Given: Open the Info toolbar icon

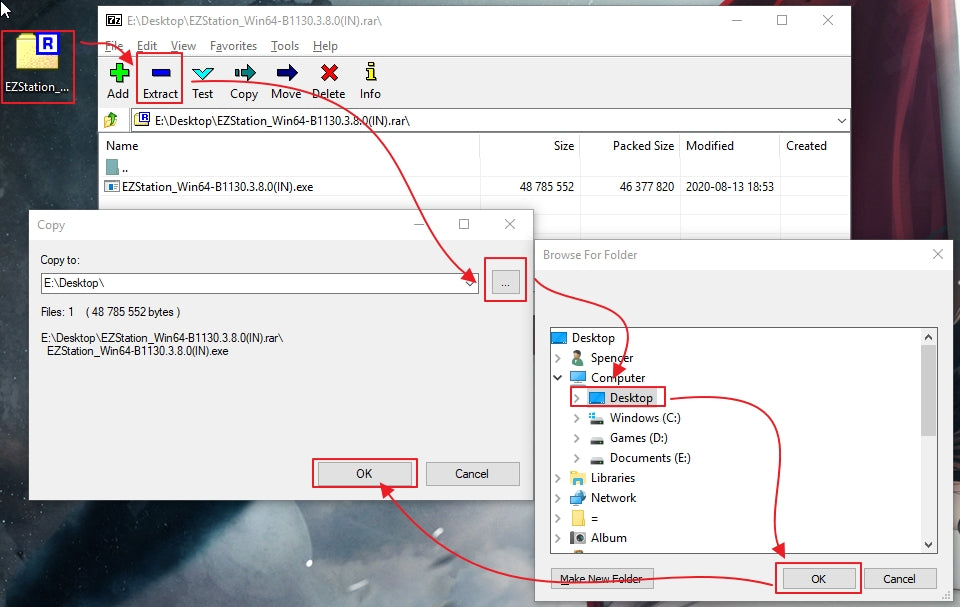Looking at the screenshot, I should coord(370,79).
